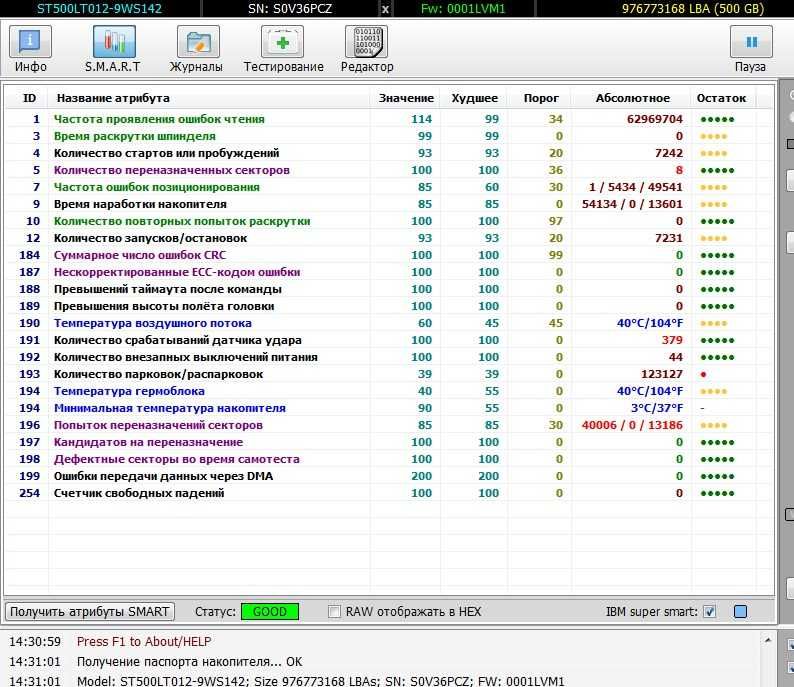Click the Остаток column header
The image size is (794, 687).
pos(721,98)
